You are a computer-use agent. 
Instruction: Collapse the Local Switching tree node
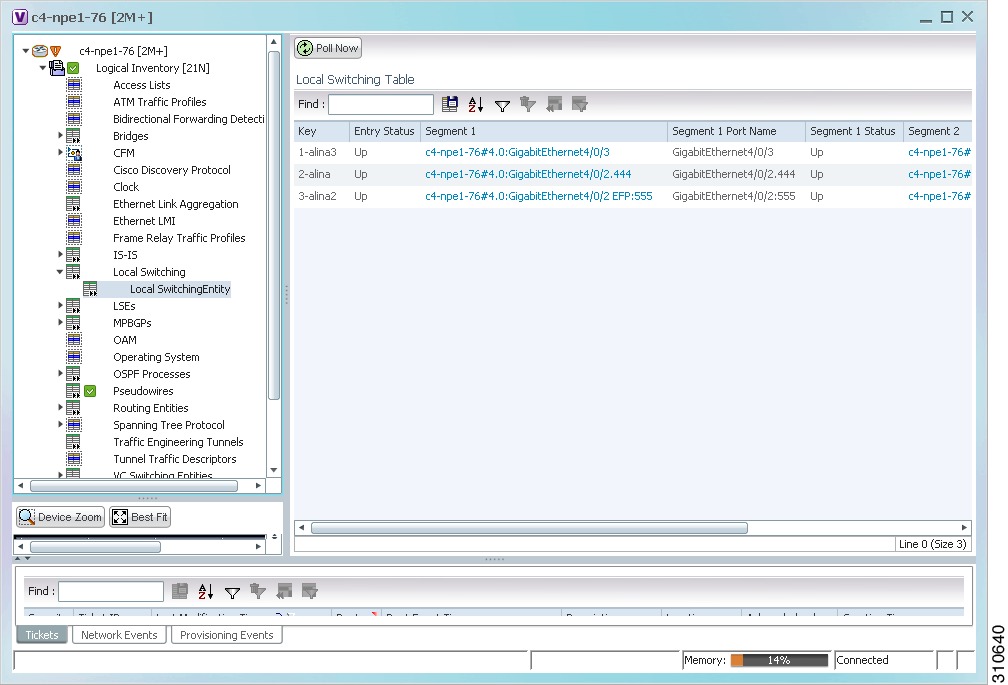60,272
